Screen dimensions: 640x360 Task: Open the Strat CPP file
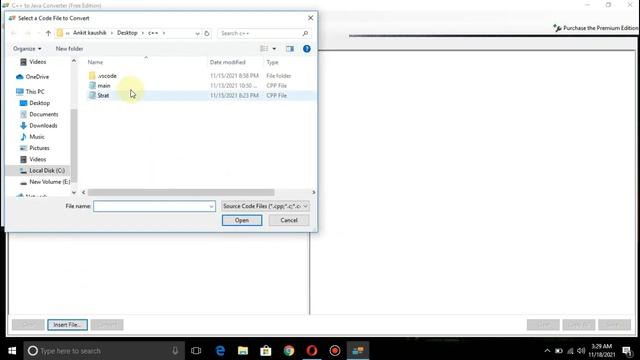[x=103, y=96]
